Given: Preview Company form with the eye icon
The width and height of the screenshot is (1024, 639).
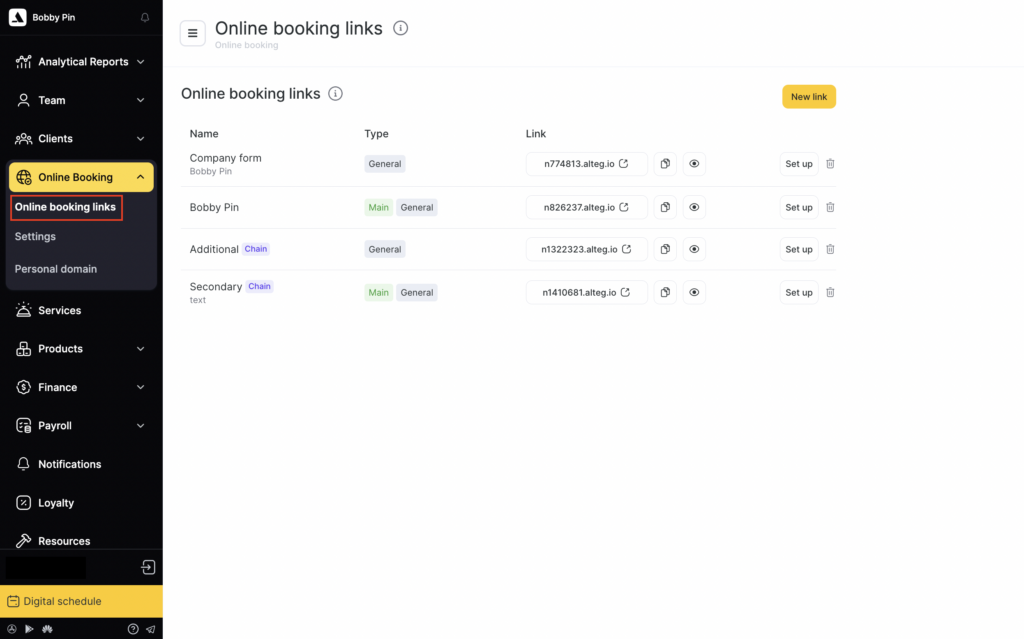Looking at the screenshot, I should pos(694,164).
